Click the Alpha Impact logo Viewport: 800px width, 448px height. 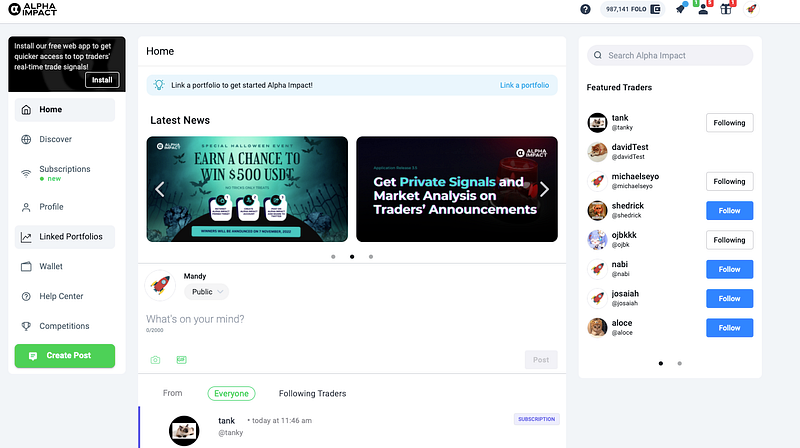point(33,9)
